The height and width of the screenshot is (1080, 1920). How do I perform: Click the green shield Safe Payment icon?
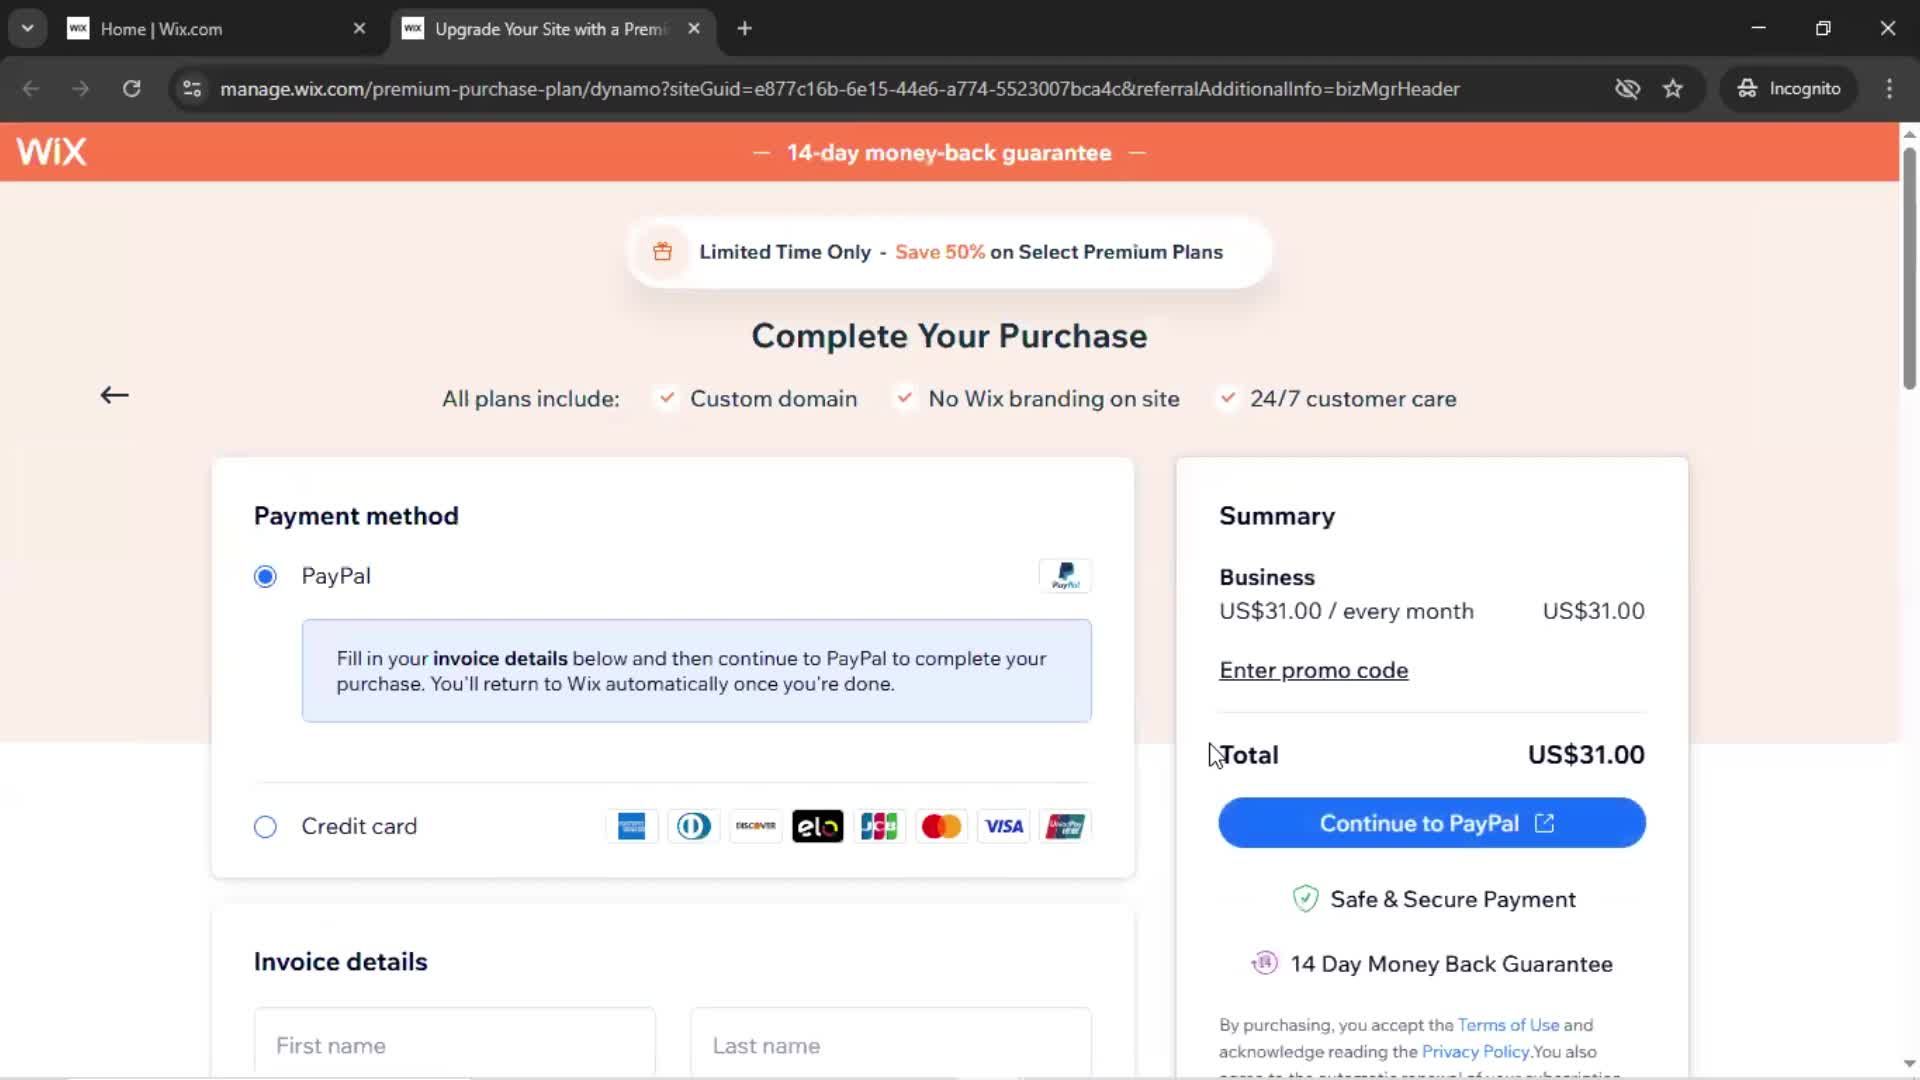1305,899
